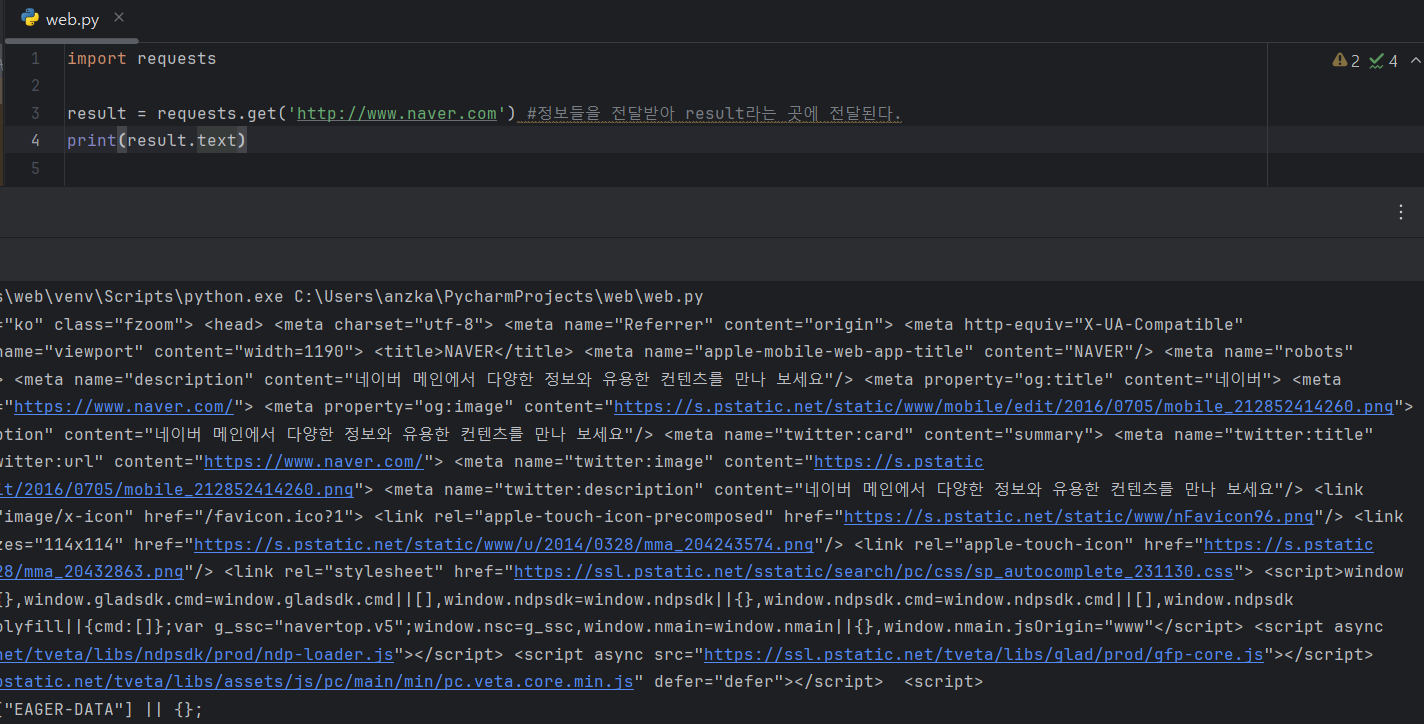Click 'sizes="114x114"' text in output
Screen dimensions: 1424x724
point(63,545)
